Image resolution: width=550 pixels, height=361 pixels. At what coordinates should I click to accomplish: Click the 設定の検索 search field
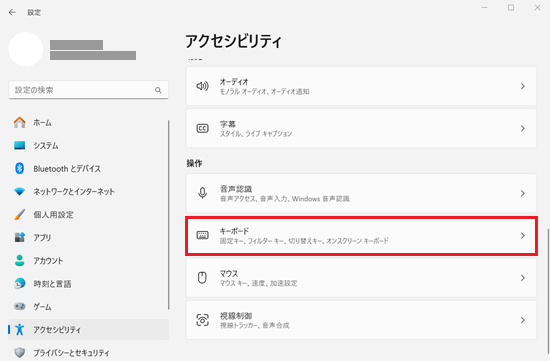(88, 90)
